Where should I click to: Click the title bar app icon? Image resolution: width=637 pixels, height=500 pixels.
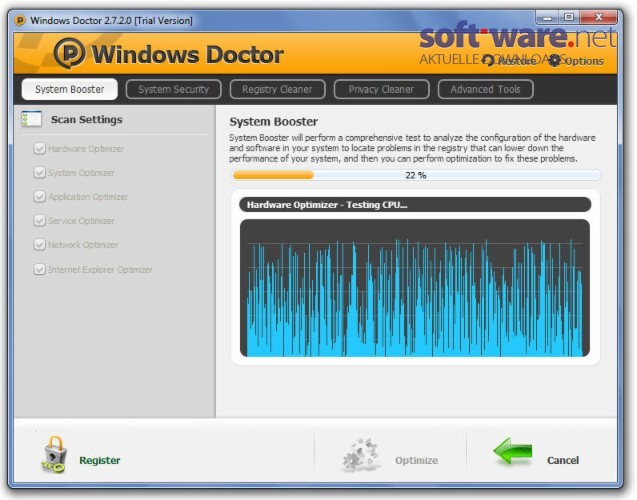(x=20, y=20)
